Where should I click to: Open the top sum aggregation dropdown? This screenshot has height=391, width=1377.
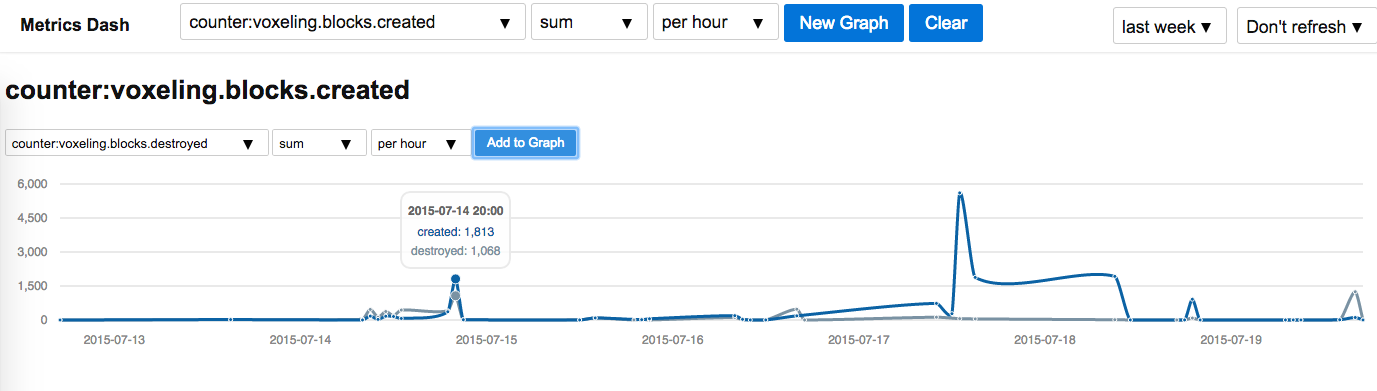click(x=588, y=22)
